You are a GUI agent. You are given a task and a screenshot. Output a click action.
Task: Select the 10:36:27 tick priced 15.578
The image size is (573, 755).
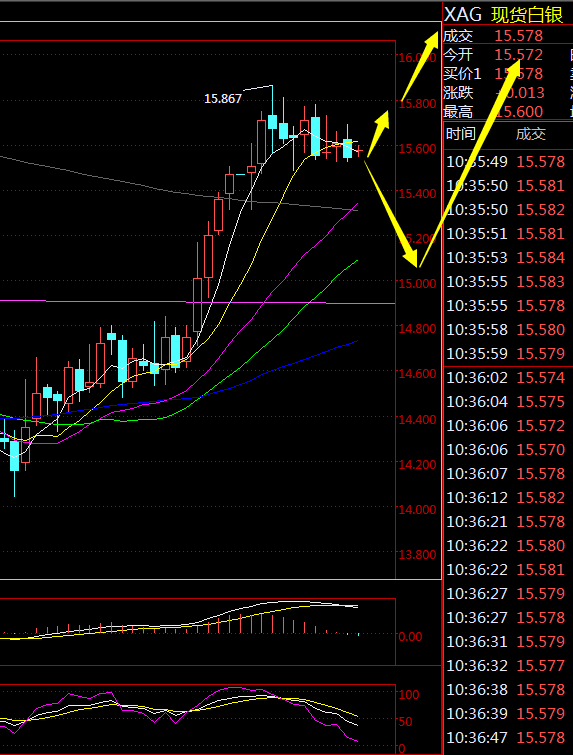506,618
